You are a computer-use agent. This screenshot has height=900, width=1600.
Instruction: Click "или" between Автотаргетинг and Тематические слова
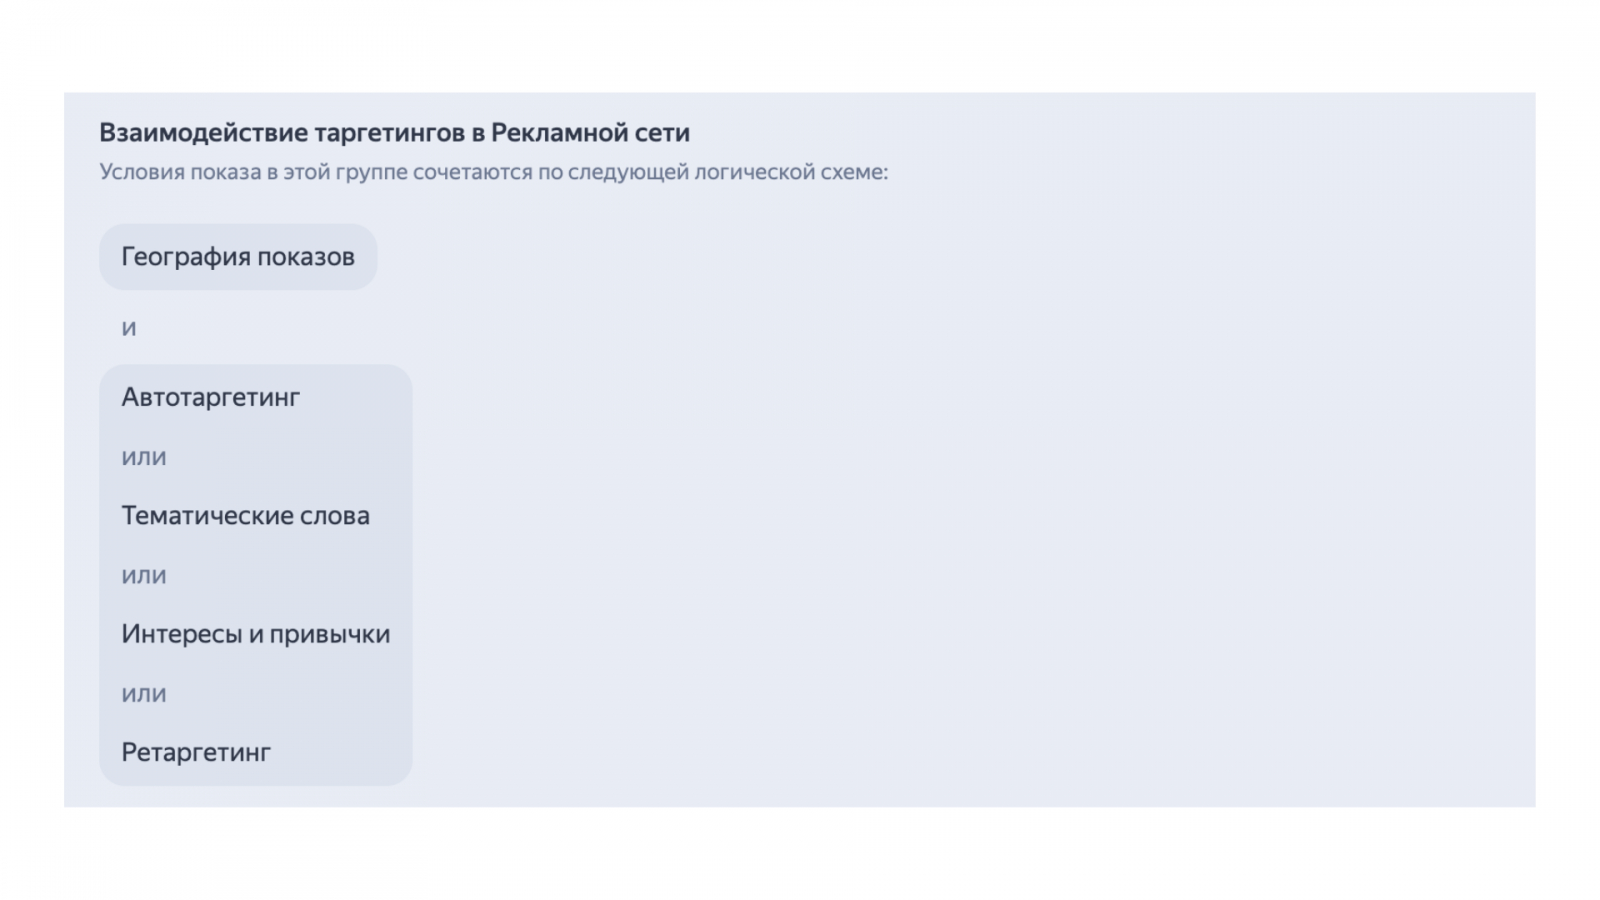tap(144, 457)
